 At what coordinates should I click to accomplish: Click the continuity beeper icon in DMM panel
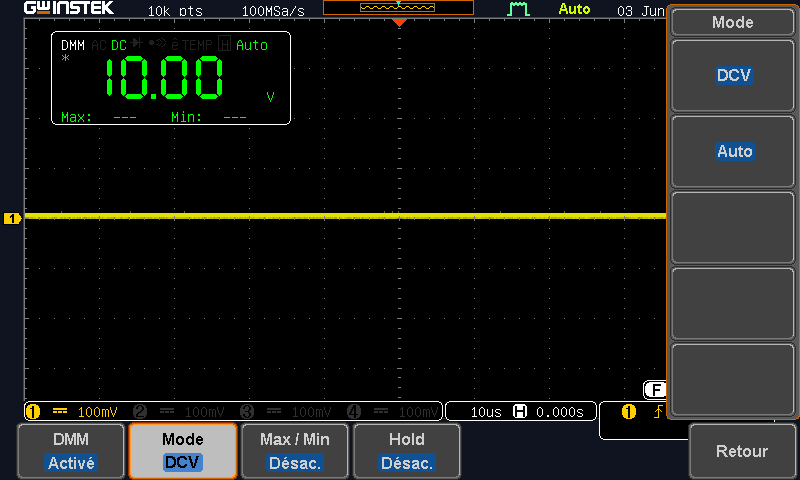point(157,42)
